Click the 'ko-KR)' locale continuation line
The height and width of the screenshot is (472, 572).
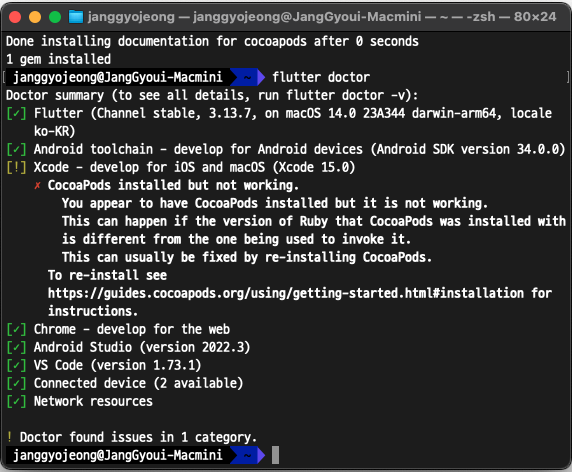(x=54, y=131)
